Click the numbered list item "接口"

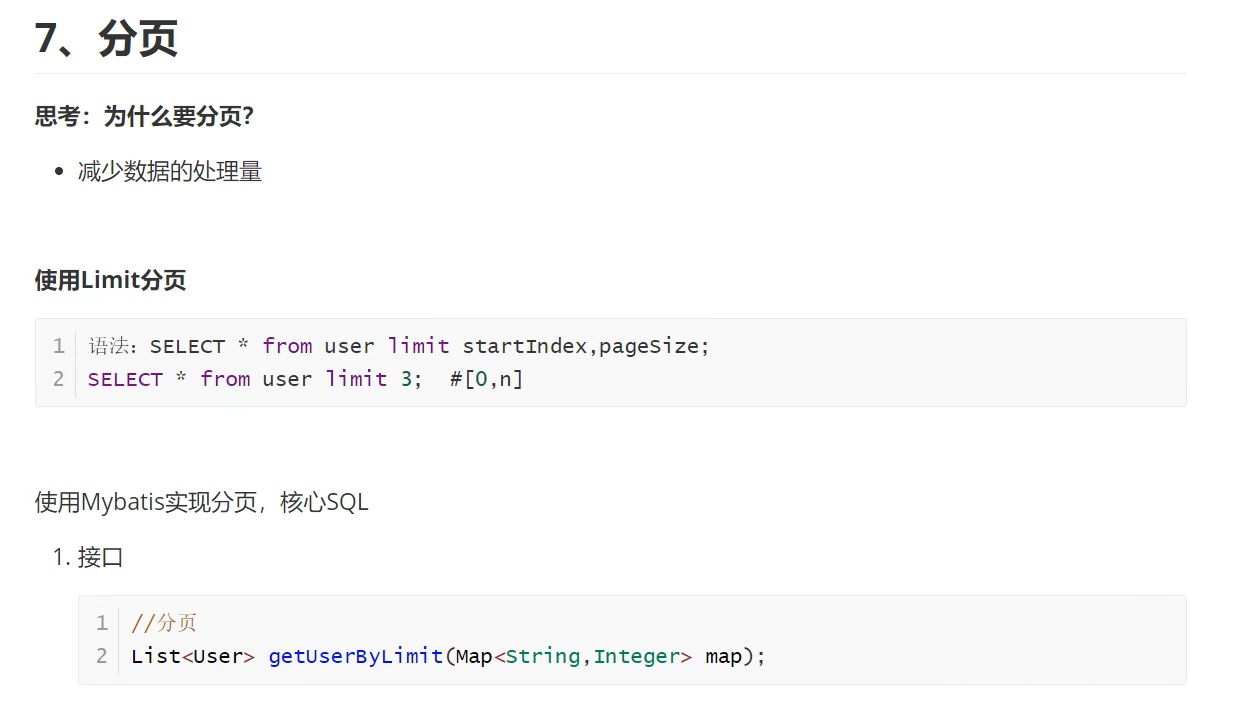point(100,557)
